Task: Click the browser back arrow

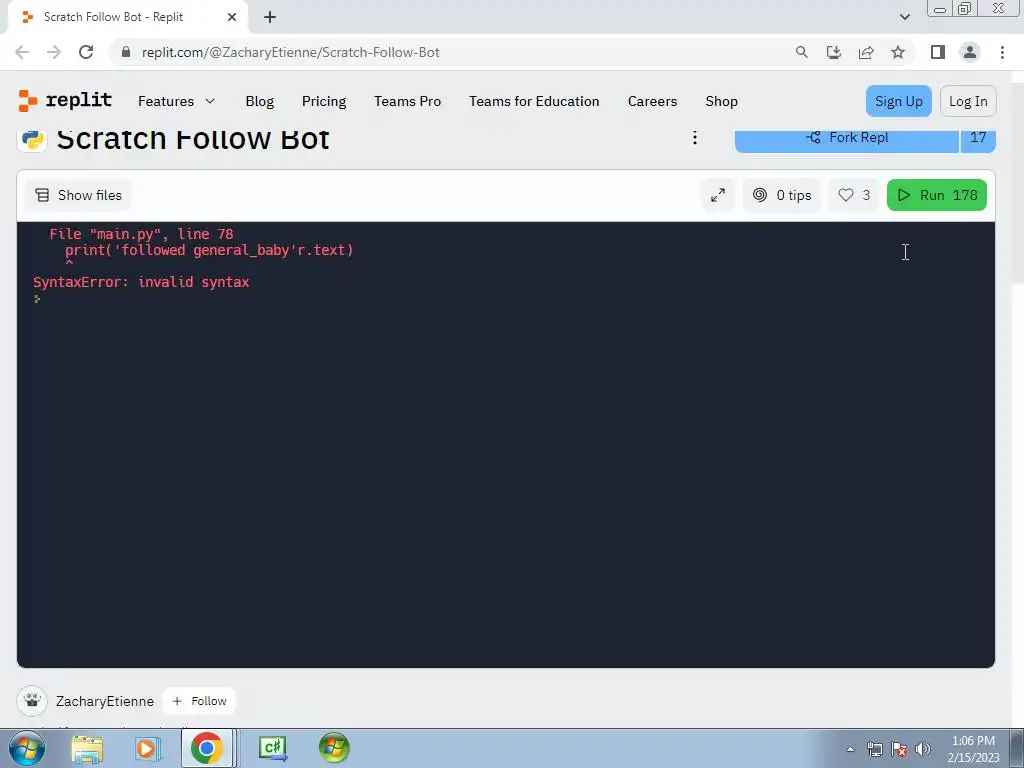Action: 22,52
